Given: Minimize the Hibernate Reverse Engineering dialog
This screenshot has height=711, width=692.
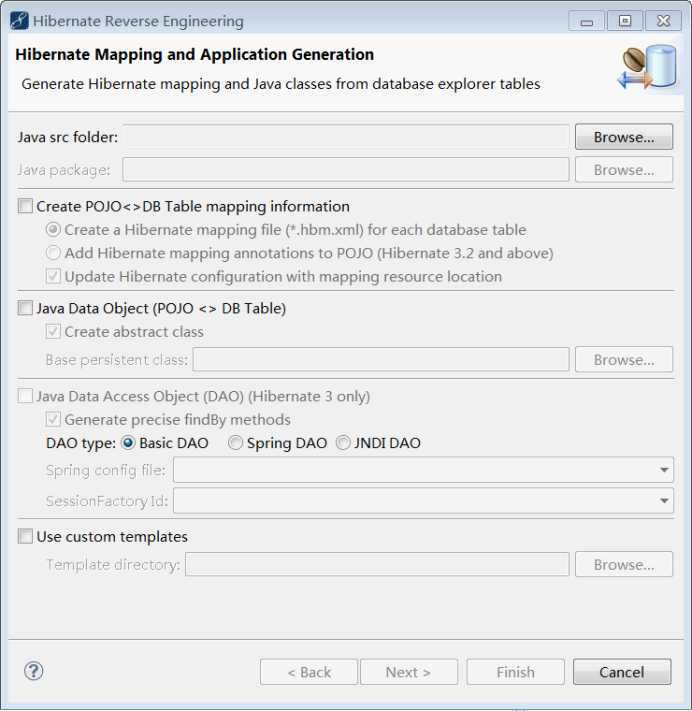Looking at the screenshot, I should pos(586,21).
